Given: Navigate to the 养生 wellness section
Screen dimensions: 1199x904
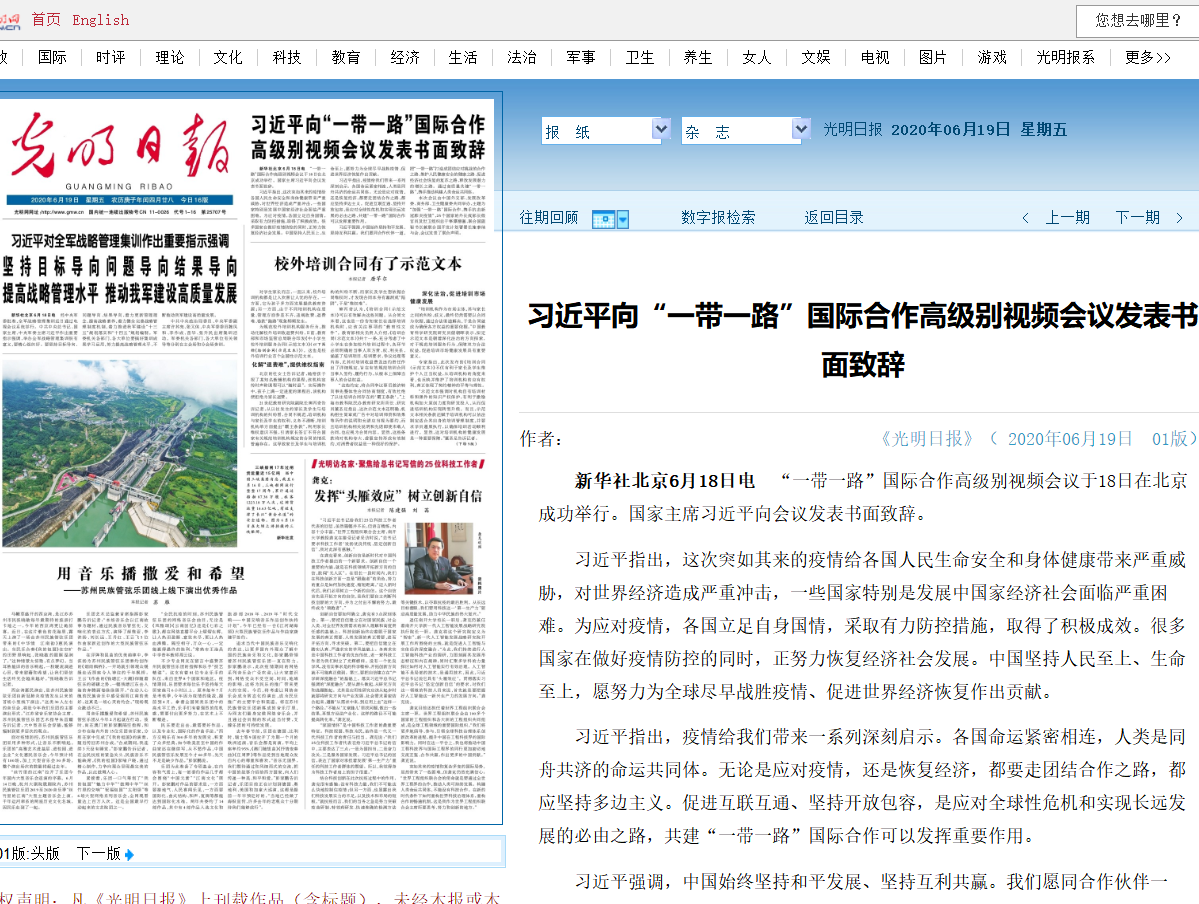Looking at the screenshot, I should click(697, 57).
